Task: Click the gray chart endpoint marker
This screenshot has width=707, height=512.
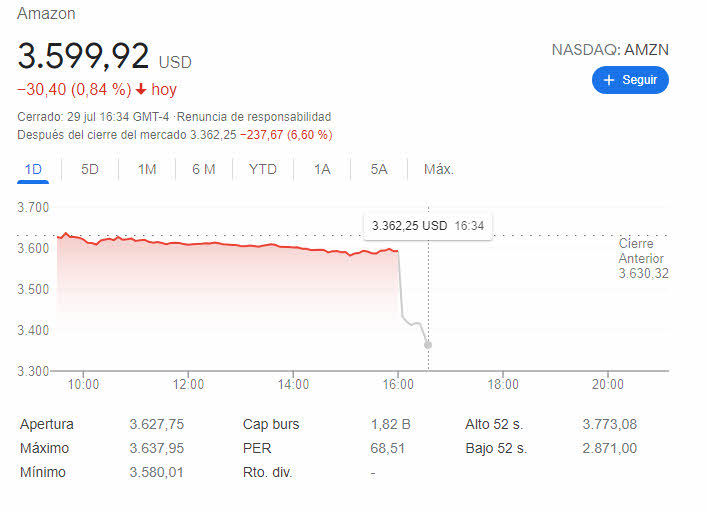Action: click(428, 345)
